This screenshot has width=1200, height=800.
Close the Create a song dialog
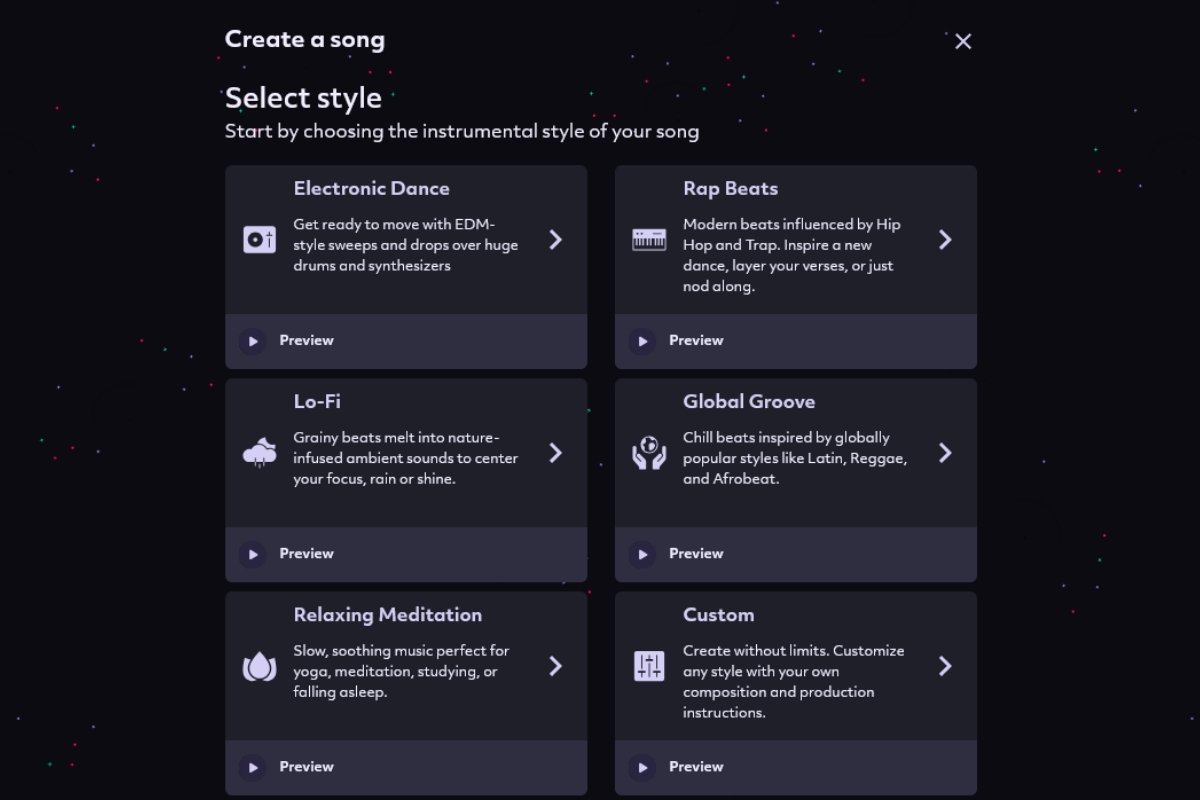pyautogui.click(x=963, y=41)
